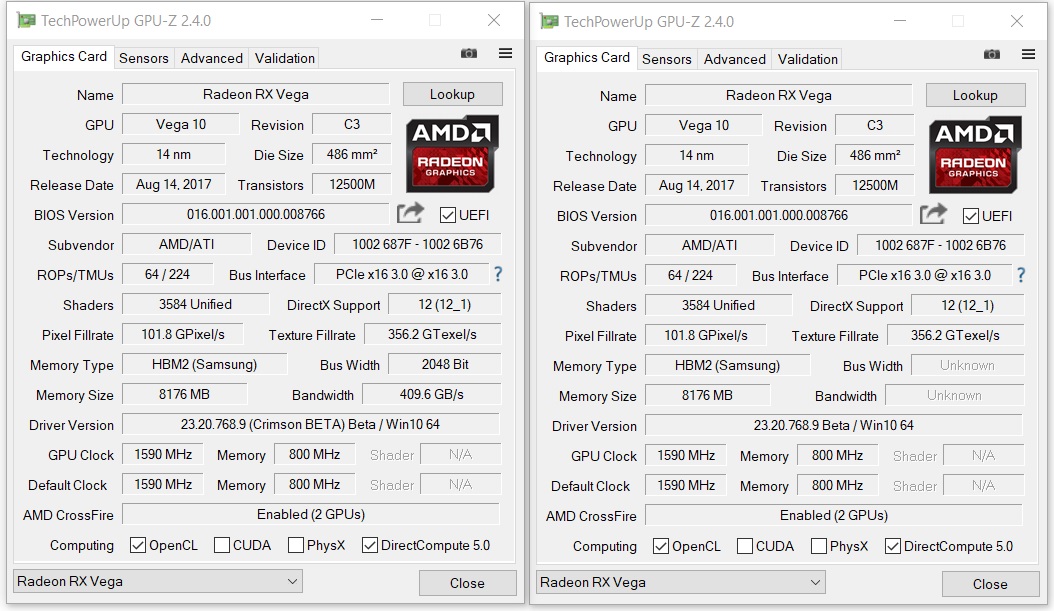Click the AMD Radeon Graphics logo in right window
1054x611 pixels.
[975, 154]
